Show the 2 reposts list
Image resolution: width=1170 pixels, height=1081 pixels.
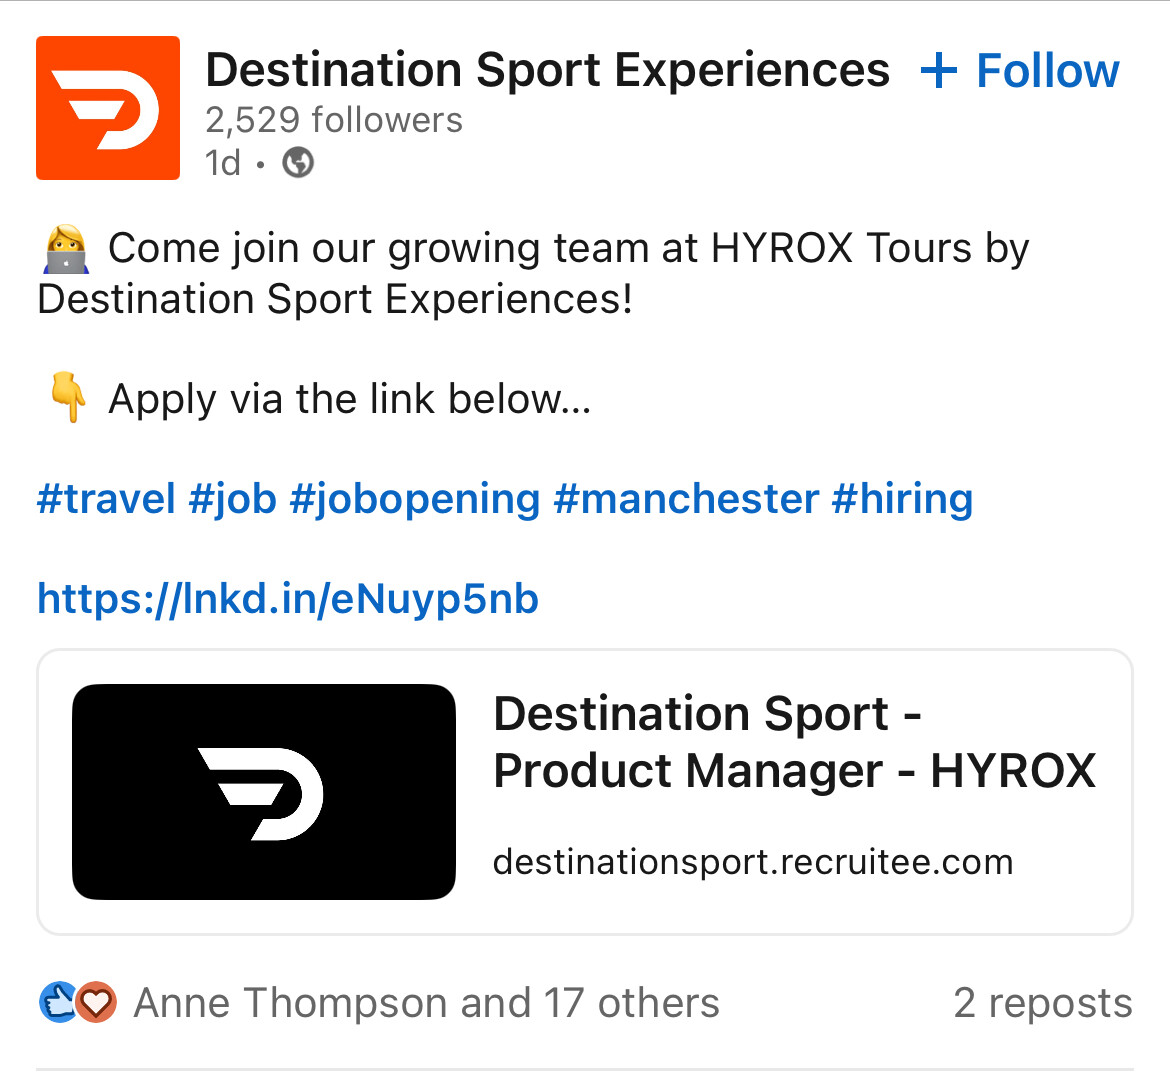tap(1043, 1002)
